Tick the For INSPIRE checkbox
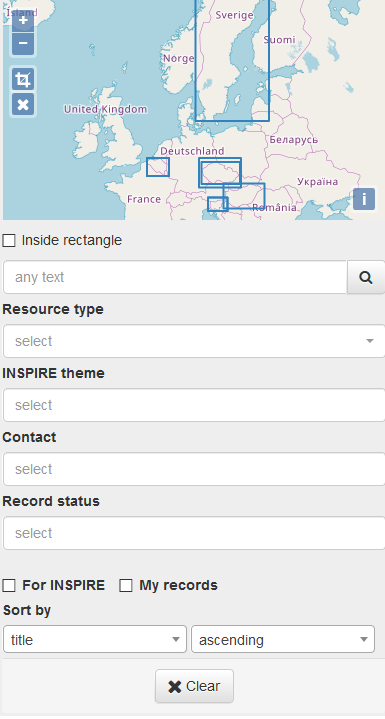This screenshot has width=385, height=719. coord(9,586)
